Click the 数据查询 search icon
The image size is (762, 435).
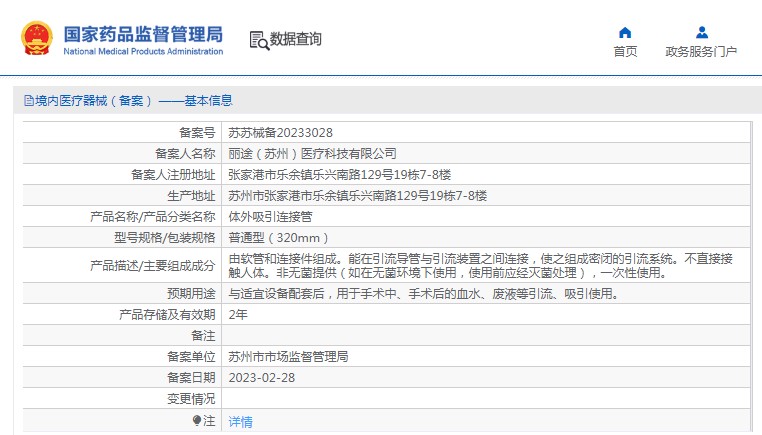pyautogui.click(x=259, y=40)
